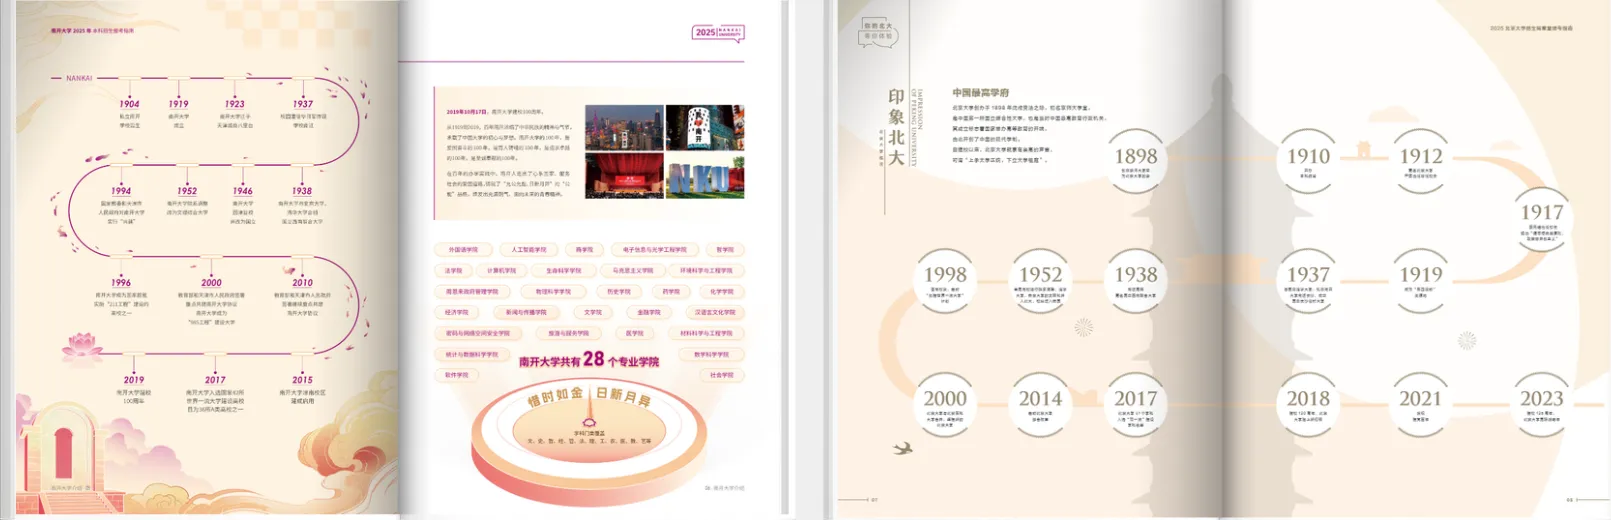
Task: Click the 软件学院 college tag
Action: [456, 375]
